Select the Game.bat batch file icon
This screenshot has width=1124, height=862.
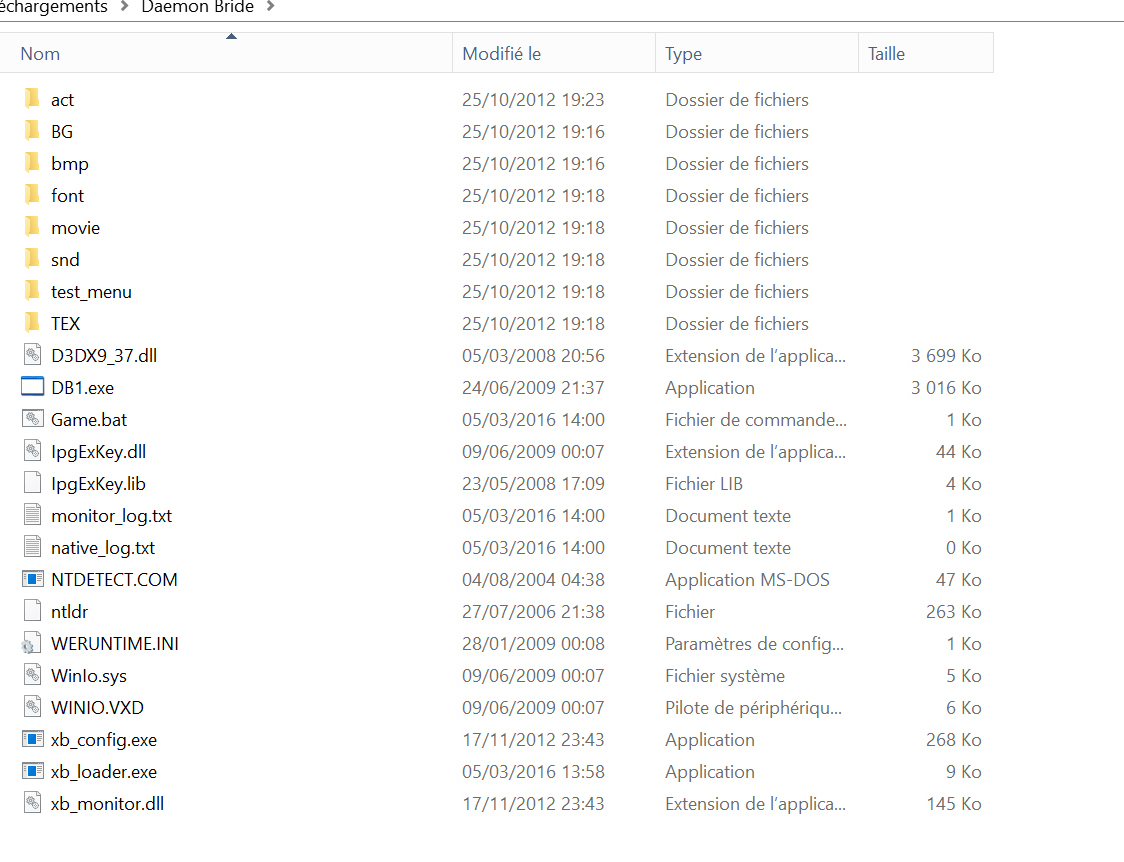point(33,420)
